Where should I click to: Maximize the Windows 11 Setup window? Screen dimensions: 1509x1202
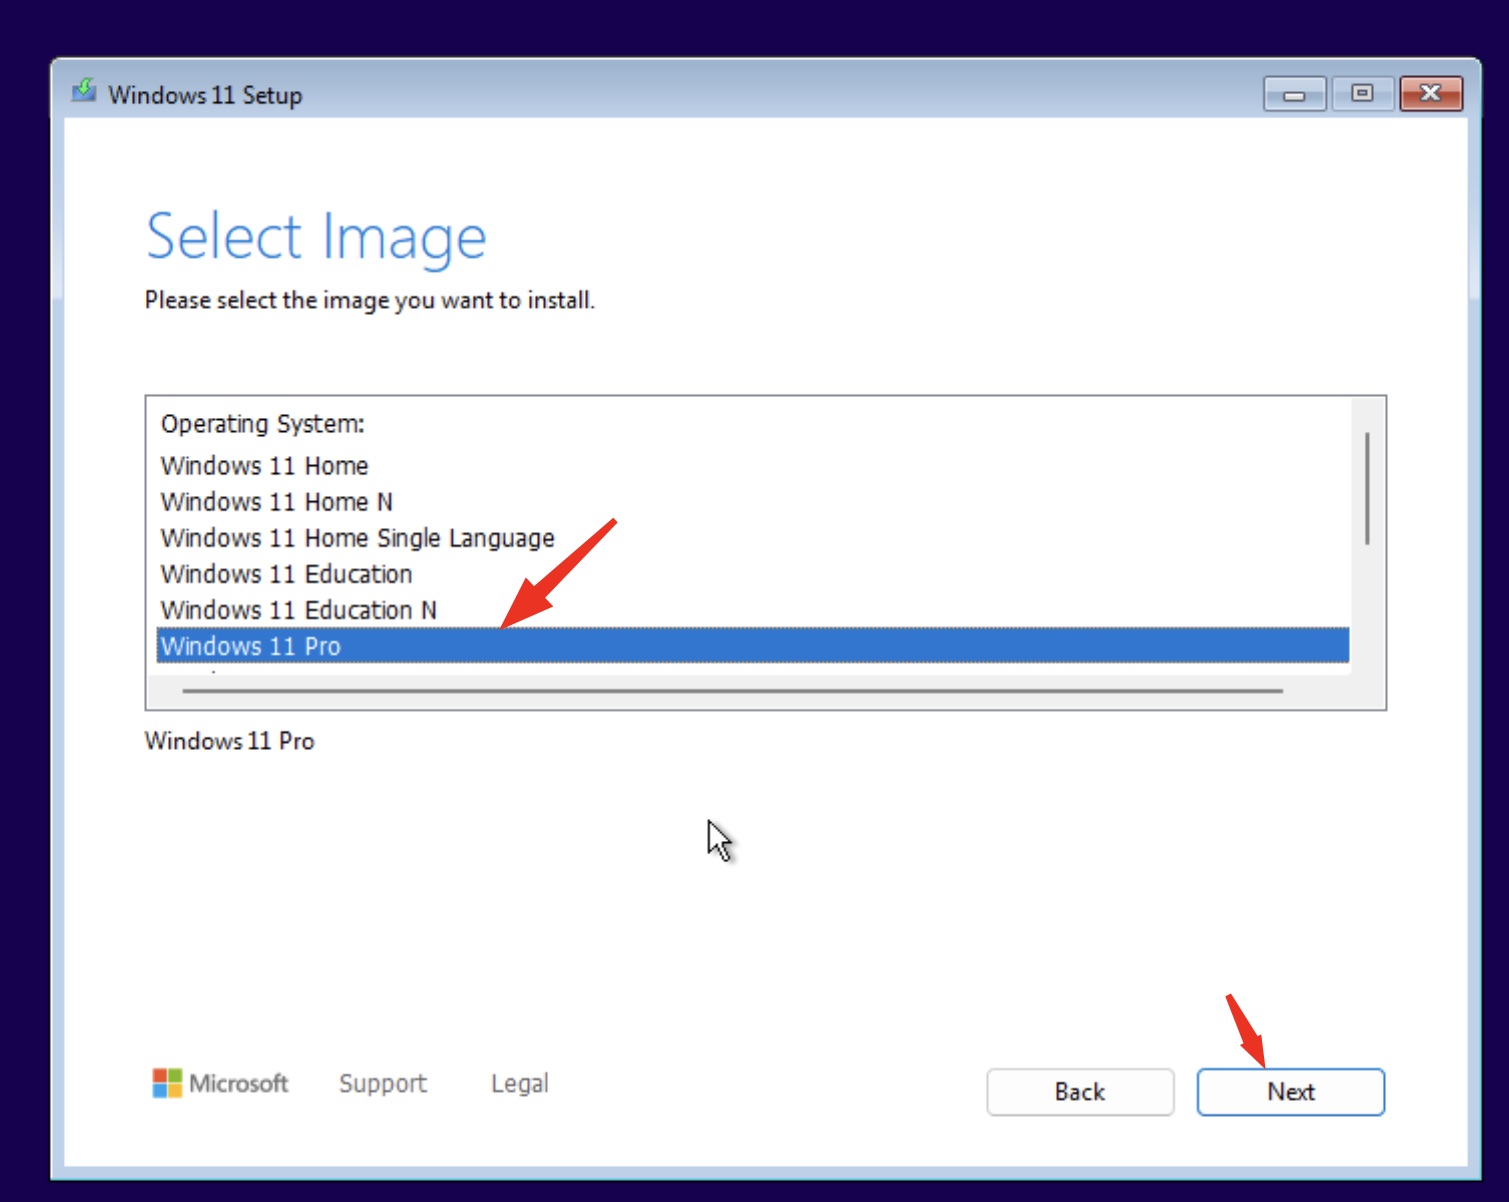click(x=1362, y=94)
